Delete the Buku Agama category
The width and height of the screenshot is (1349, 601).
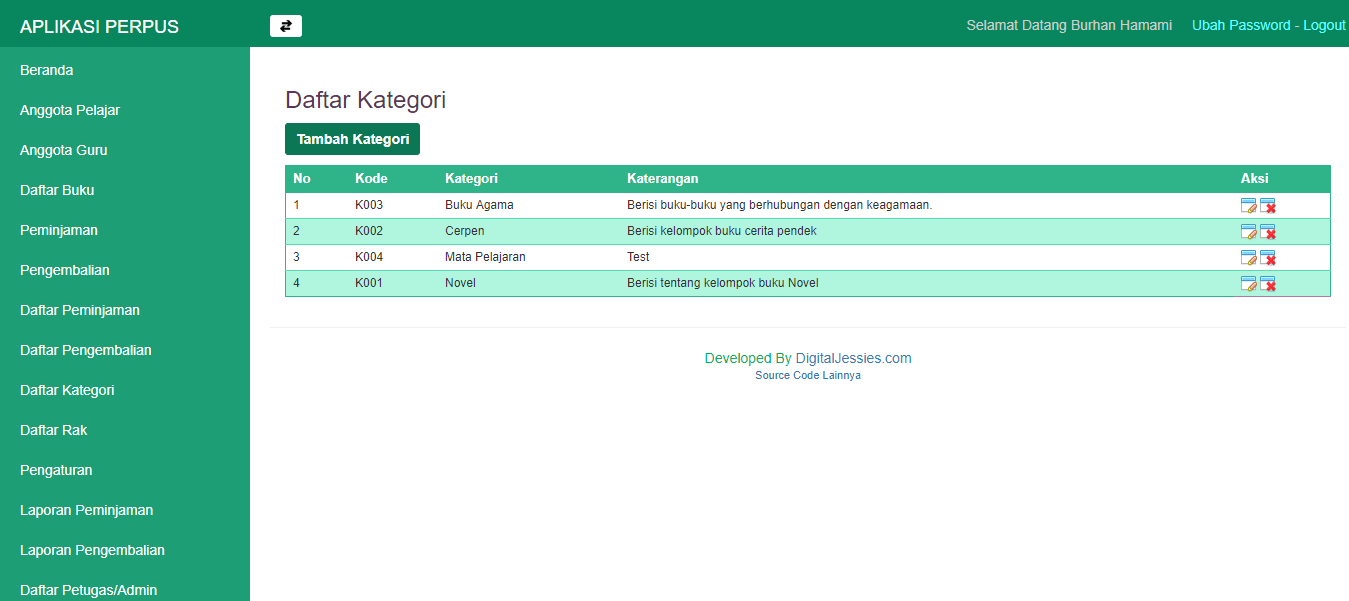pos(1267,206)
